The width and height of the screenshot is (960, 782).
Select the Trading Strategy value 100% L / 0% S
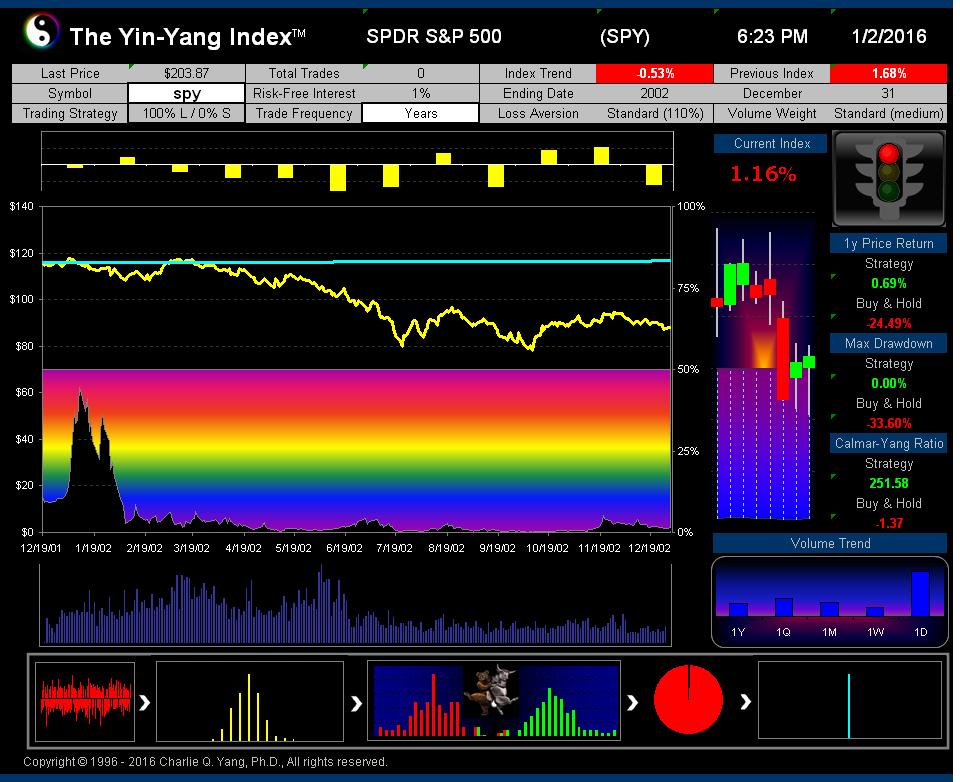186,113
